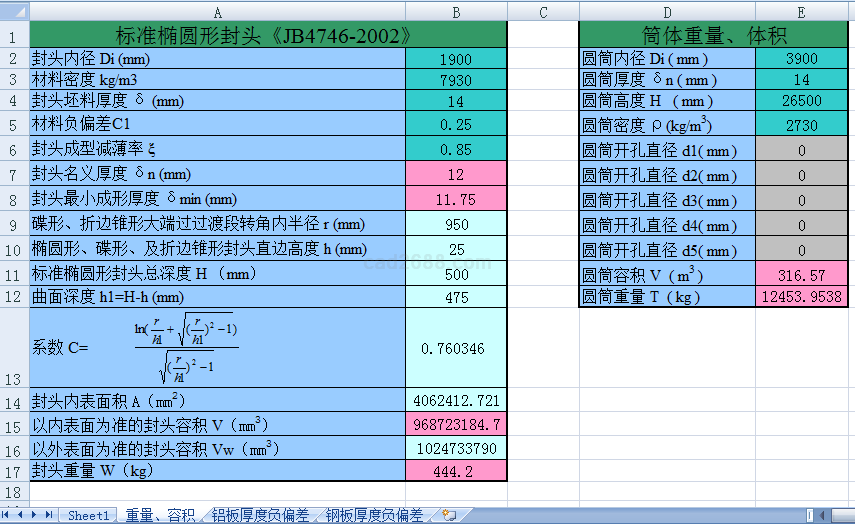
Task: Select column C header
Action: (543, 12)
